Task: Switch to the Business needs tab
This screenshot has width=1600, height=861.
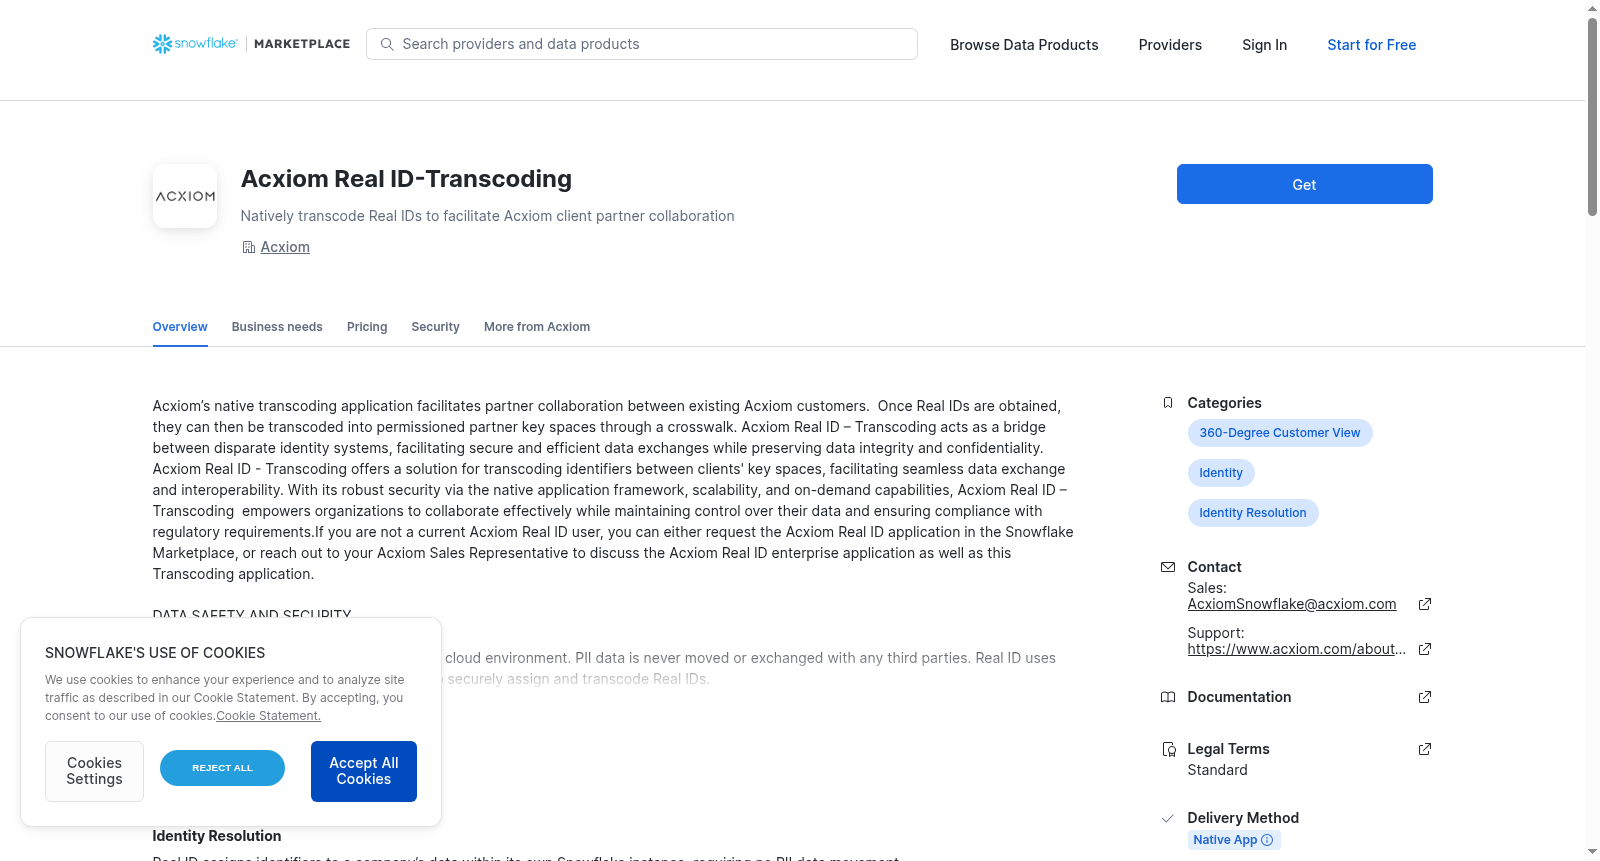Action: (277, 327)
